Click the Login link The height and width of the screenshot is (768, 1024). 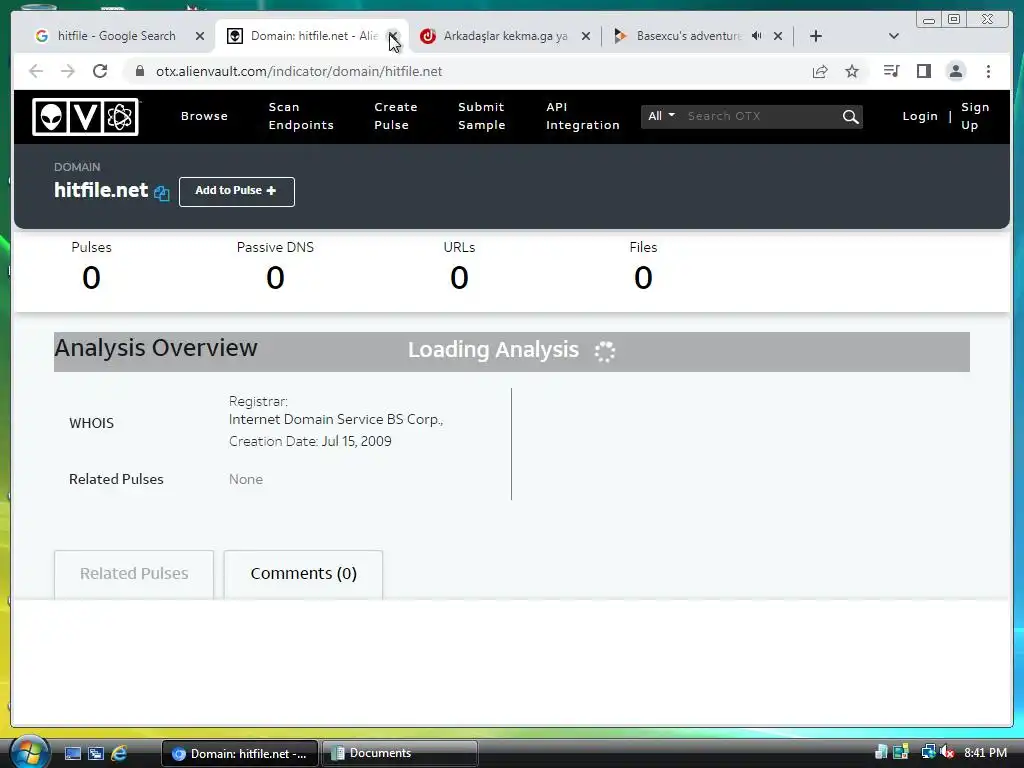920,116
